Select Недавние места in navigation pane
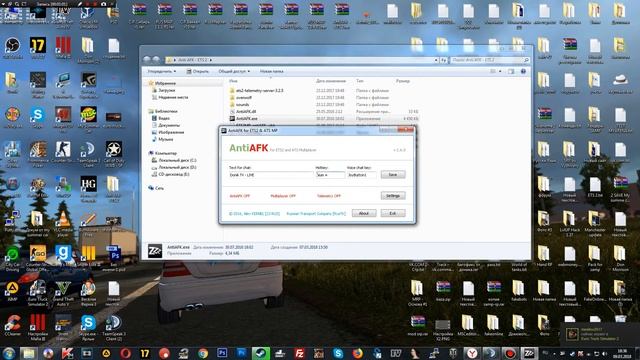This screenshot has height=360, width=640. click(170, 98)
